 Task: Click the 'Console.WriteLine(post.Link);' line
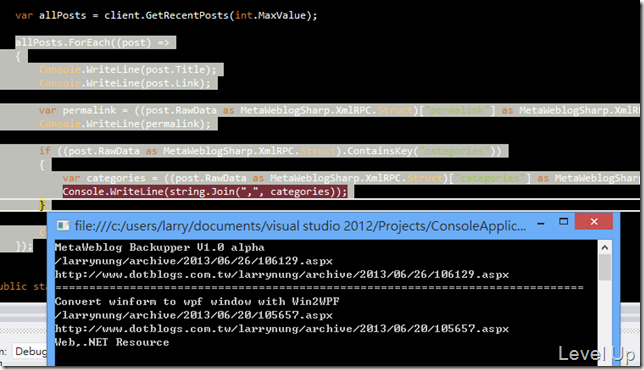click(125, 83)
